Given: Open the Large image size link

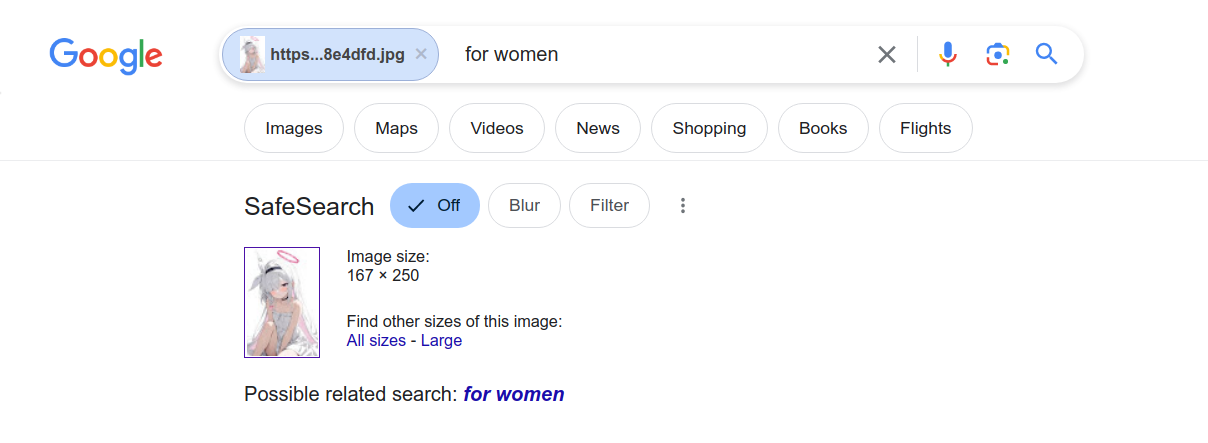Looking at the screenshot, I should tap(441, 341).
